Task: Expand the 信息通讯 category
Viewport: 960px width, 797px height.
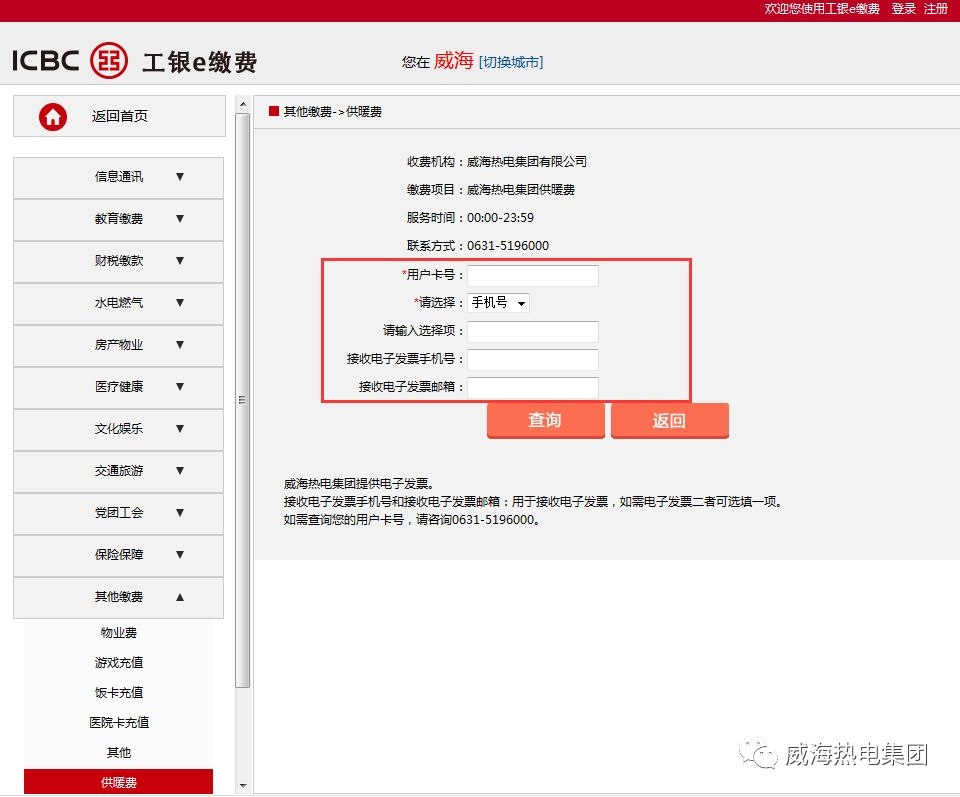Action: coord(119,177)
